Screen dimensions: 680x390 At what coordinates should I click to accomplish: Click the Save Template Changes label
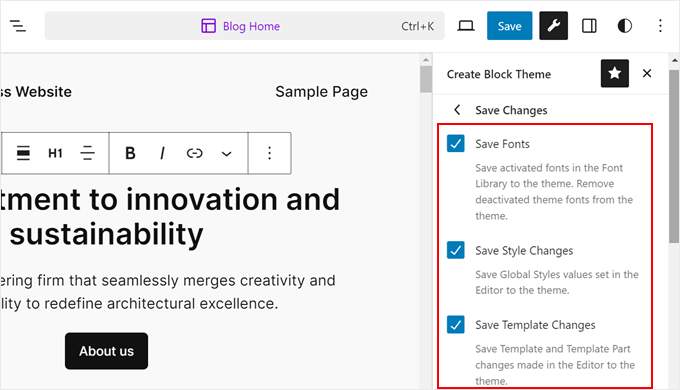pos(535,325)
